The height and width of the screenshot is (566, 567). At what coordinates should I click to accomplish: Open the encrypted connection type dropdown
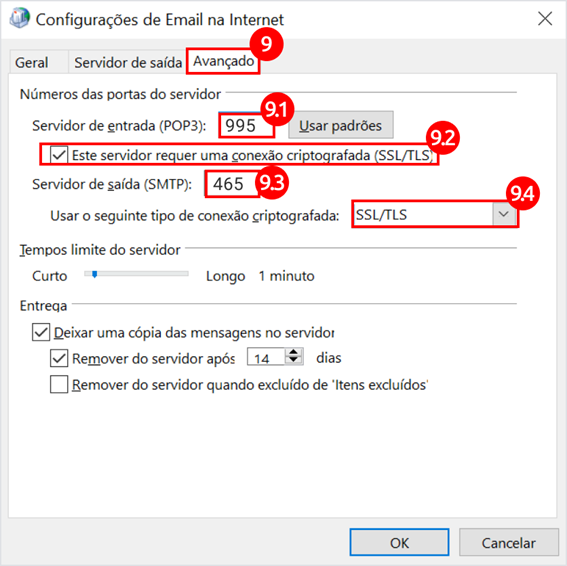coord(435,215)
